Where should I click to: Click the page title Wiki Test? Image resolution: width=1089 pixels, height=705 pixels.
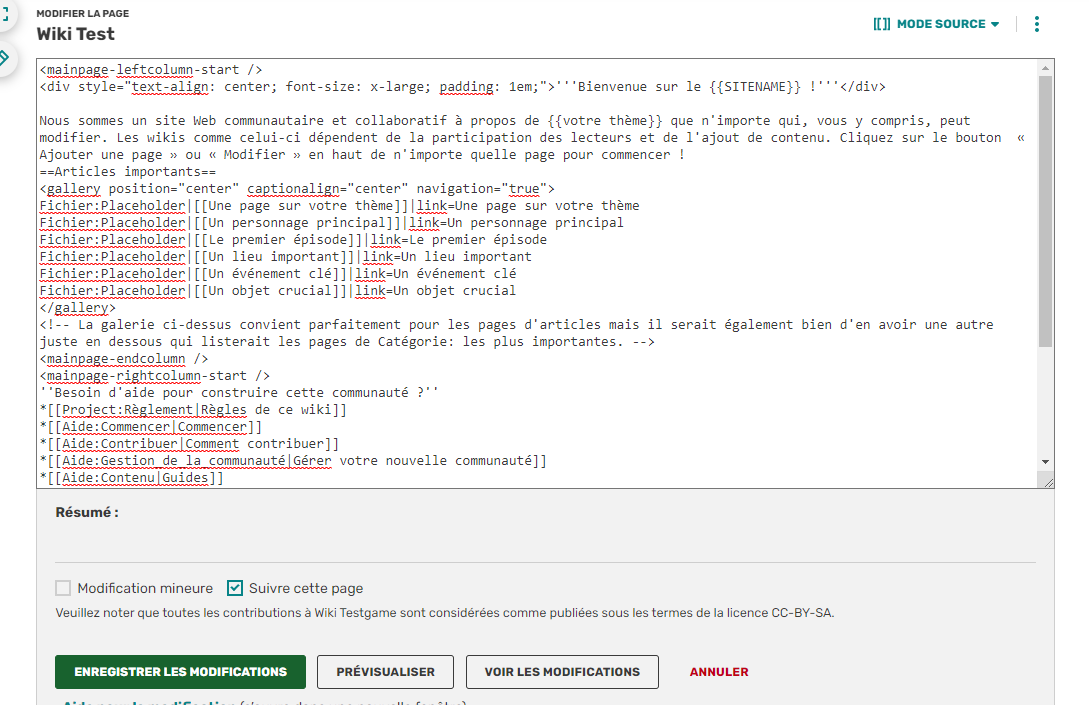click(x=76, y=34)
